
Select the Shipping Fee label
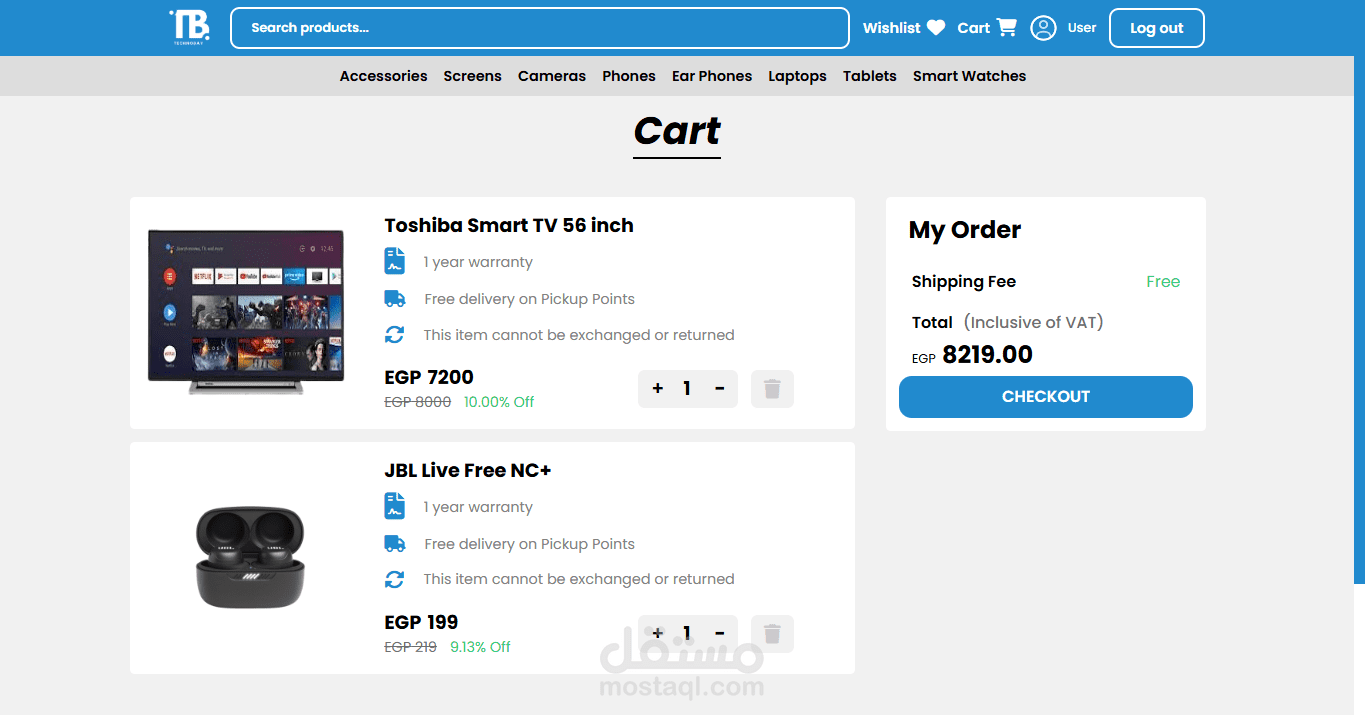(964, 282)
